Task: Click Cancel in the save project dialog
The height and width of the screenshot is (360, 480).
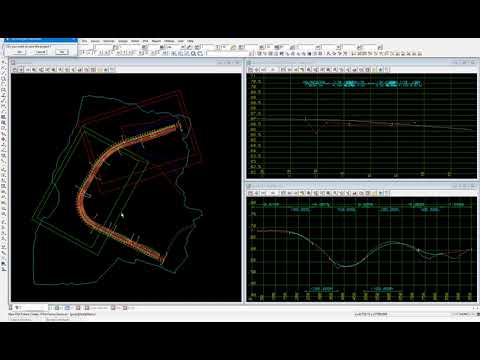Action: pyautogui.click(x=40, y=52)
